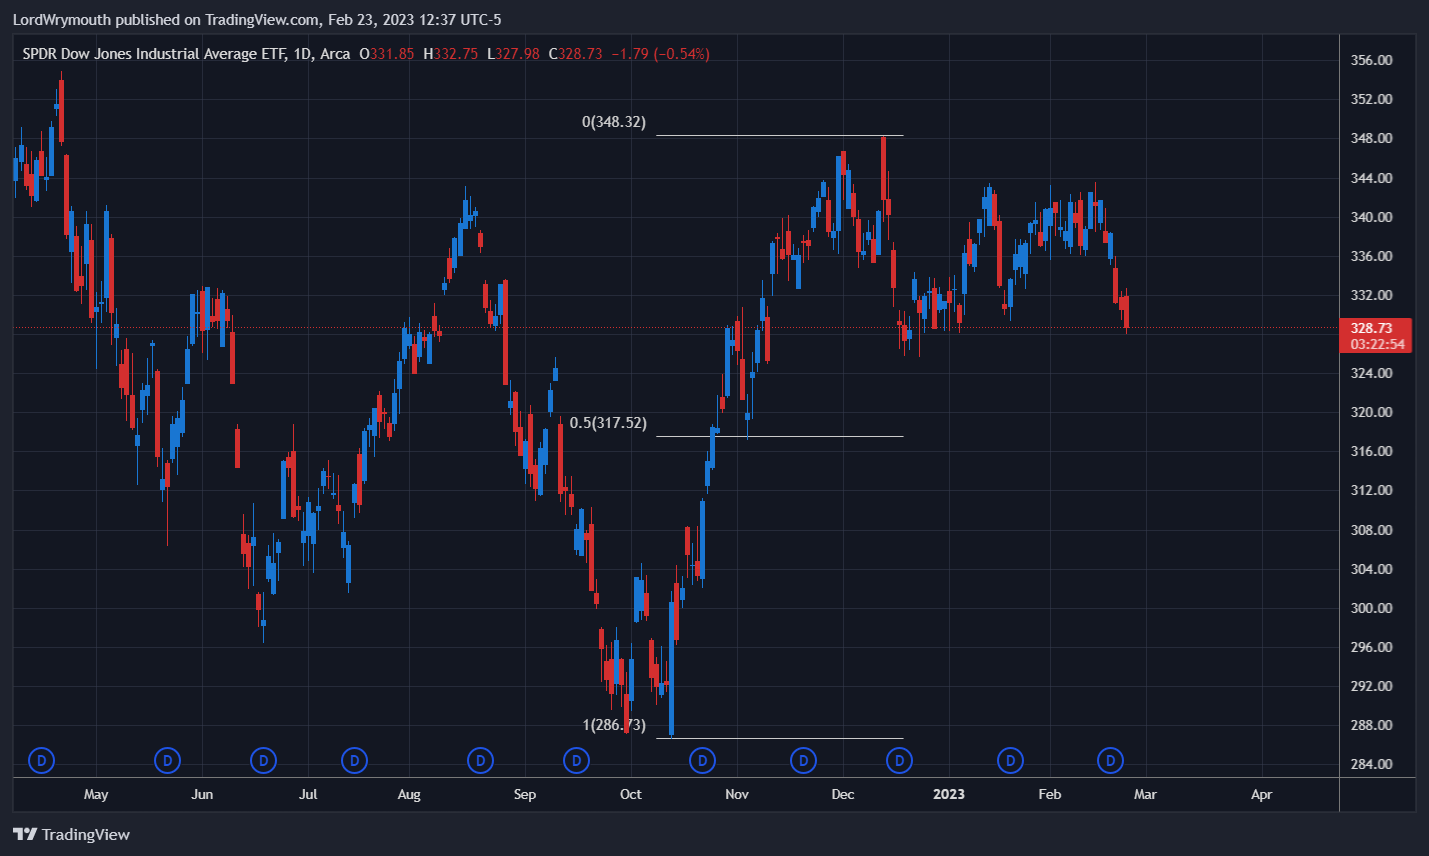Screen dimensions: 1429x856
Task: Click the Mar label on time axis
Action: pos(1145,795)
